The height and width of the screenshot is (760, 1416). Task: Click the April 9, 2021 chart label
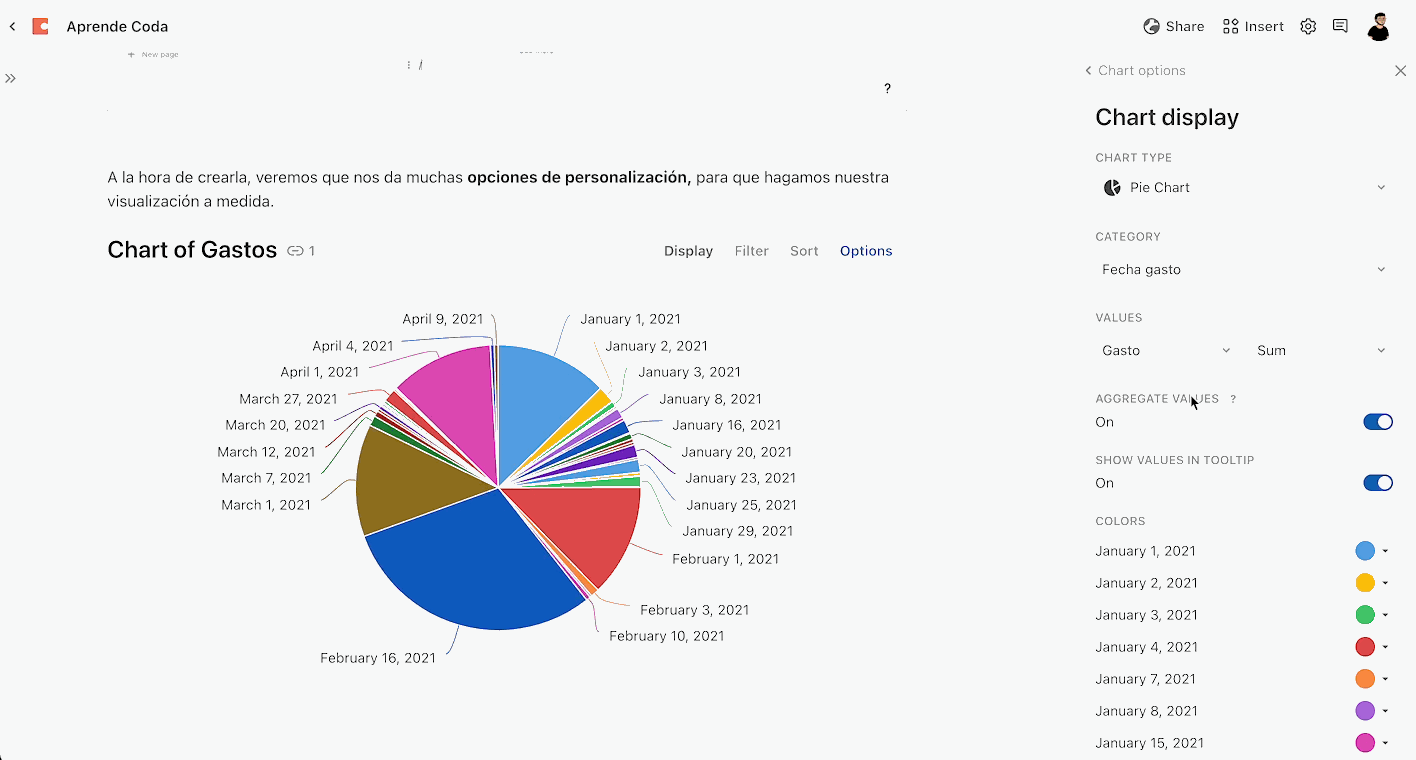click(443, 319)
